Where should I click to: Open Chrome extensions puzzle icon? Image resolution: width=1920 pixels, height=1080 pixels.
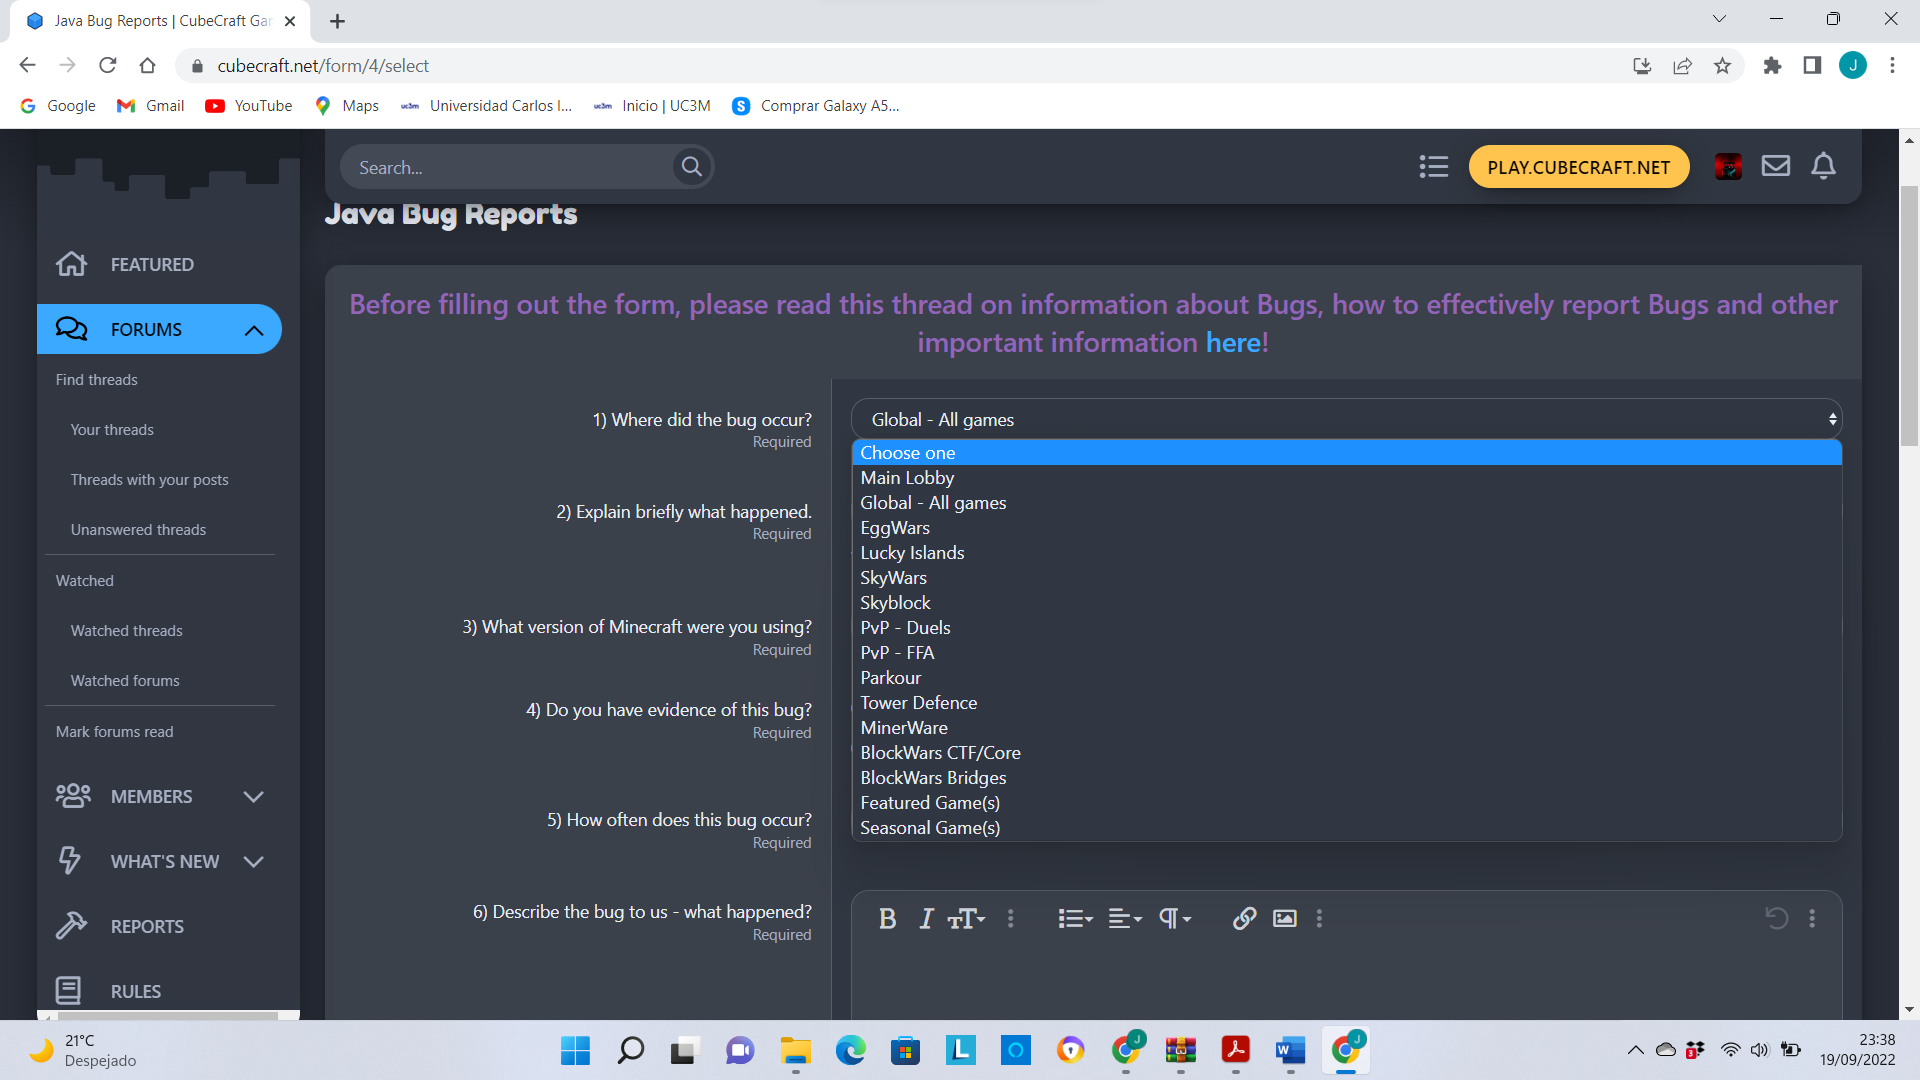pyautogui.click(x=1772, y=66)
